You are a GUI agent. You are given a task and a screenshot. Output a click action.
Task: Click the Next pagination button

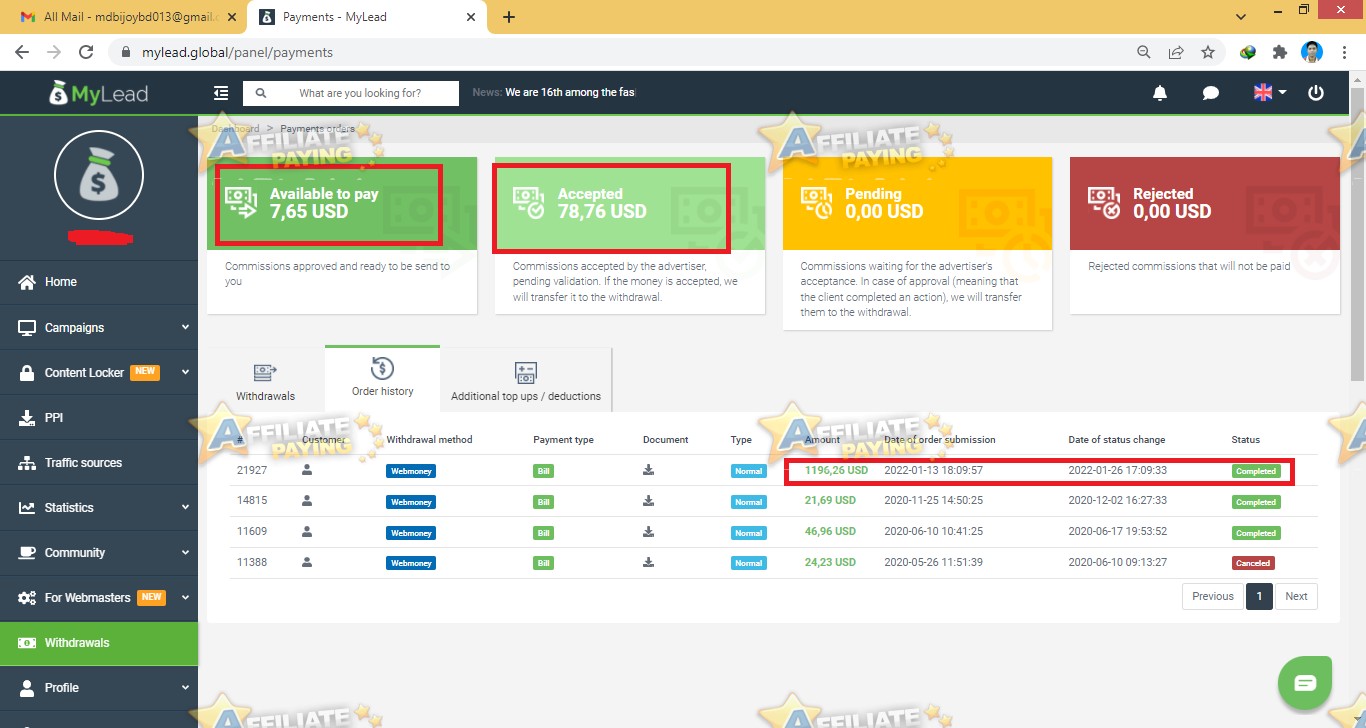[1296, 596]
